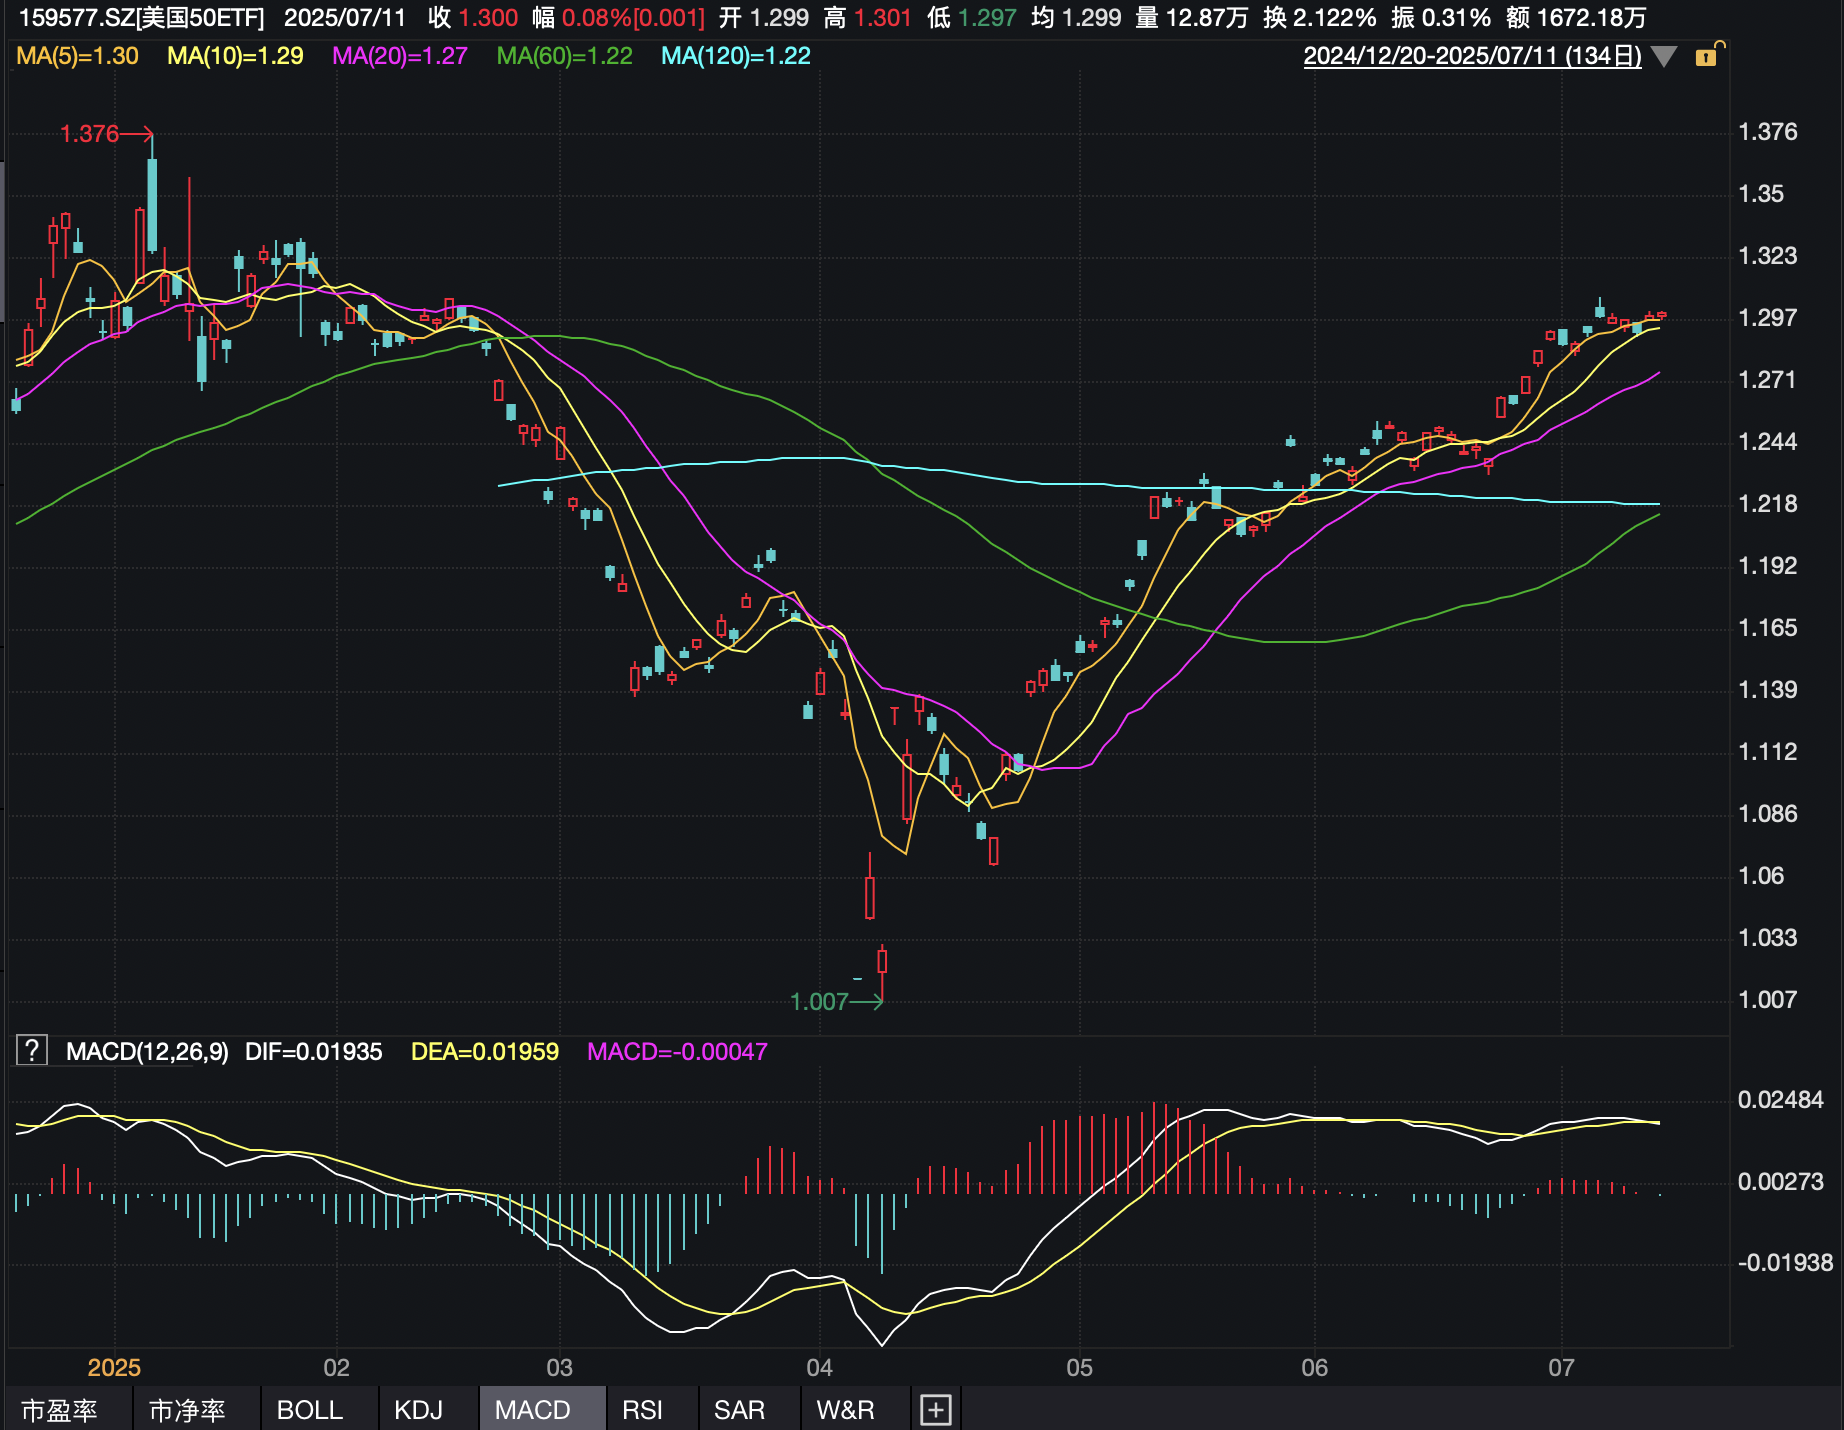The width and height of the screenshot is (1844, 1430).
Task: Select the RSI indicator tab
Action: [x=642, y=1410]
